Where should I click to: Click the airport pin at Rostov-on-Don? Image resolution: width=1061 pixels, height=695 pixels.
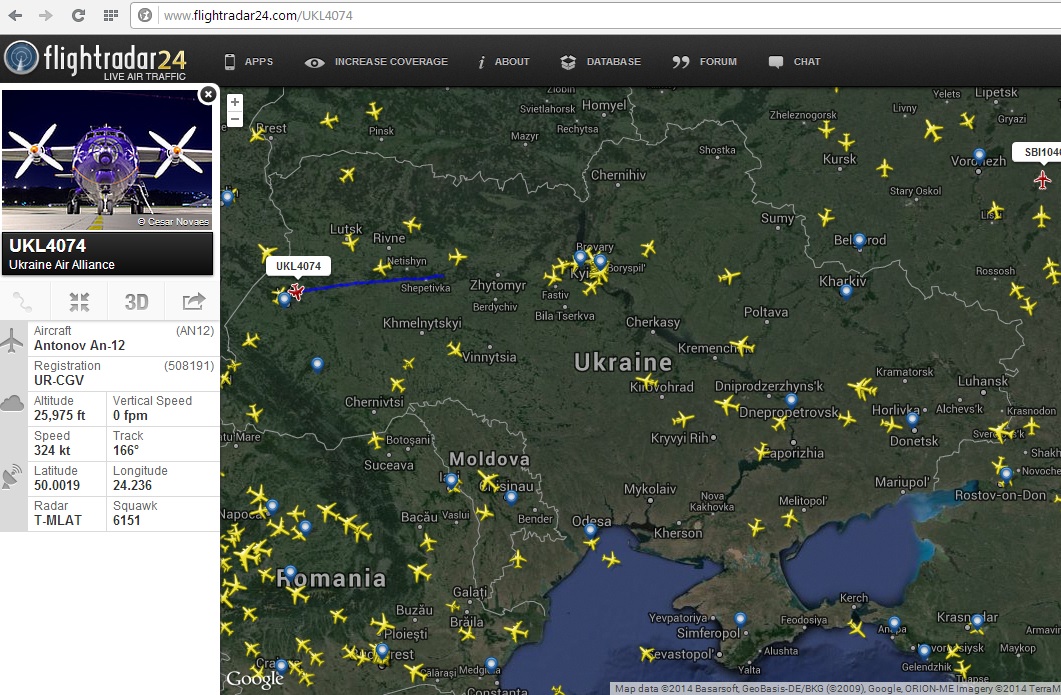coord(1006,474)
